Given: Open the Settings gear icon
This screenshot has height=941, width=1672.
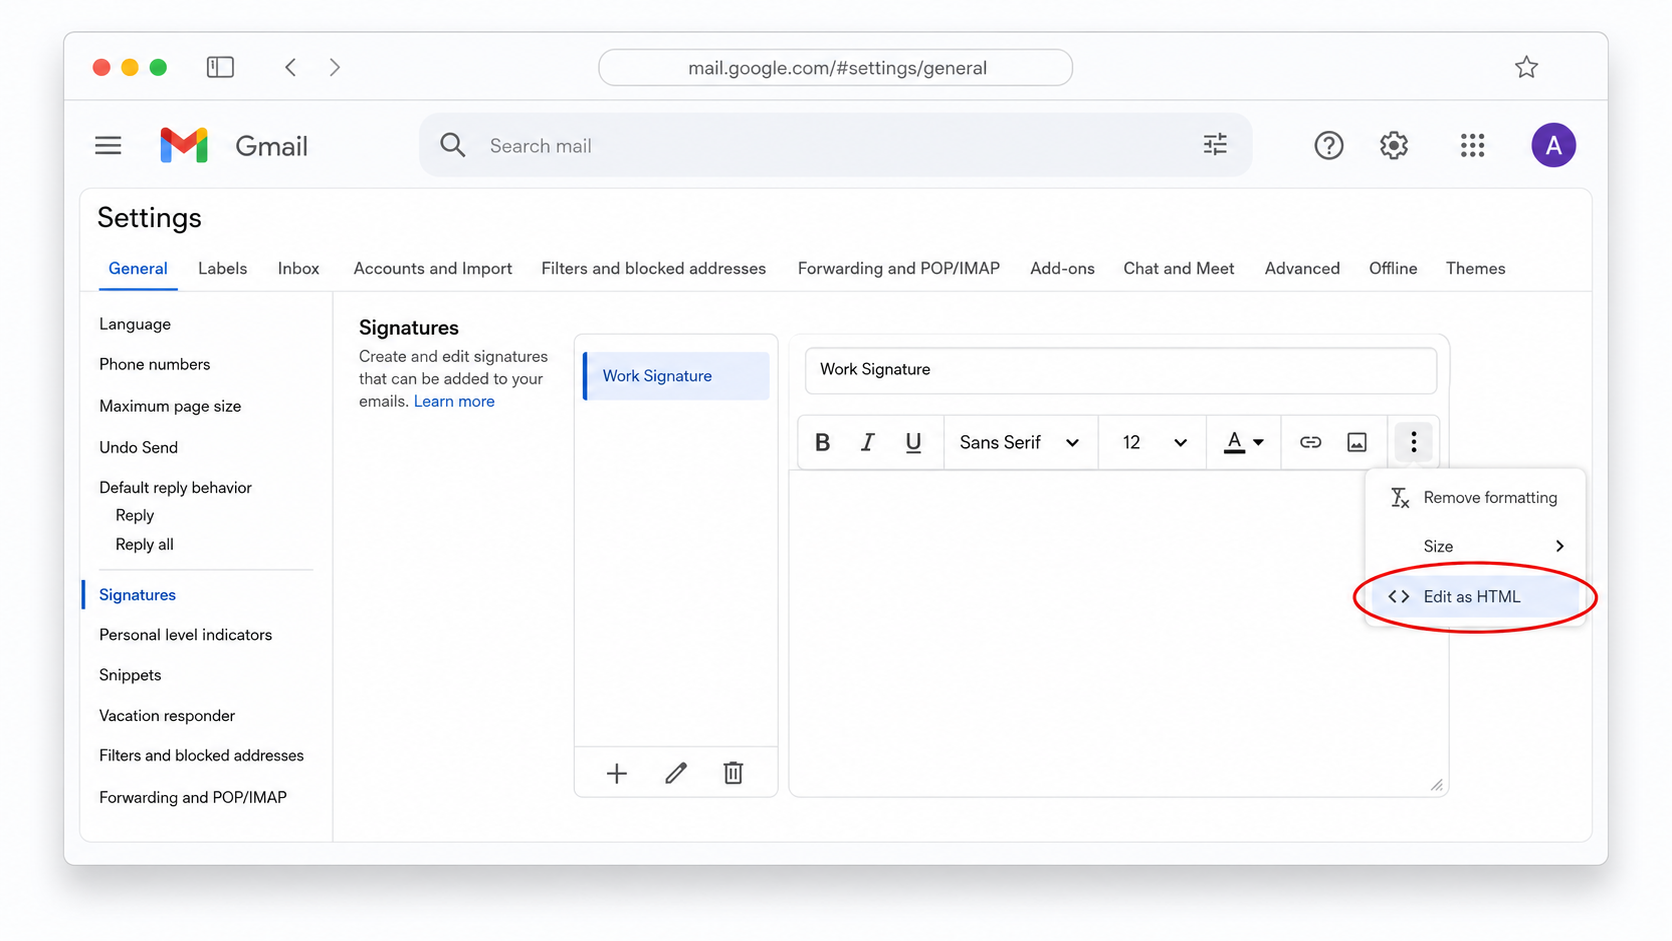Looking at the screenshot, I should pyautogui.click(x=1394, y=146).
